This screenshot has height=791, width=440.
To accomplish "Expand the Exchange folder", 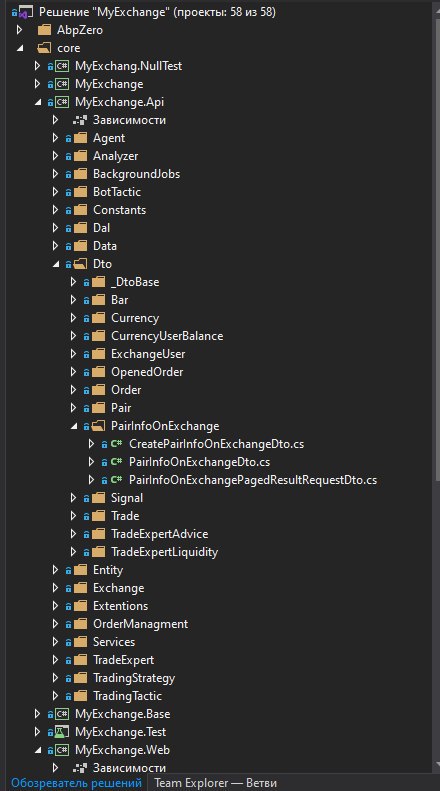I will [56, 588].
